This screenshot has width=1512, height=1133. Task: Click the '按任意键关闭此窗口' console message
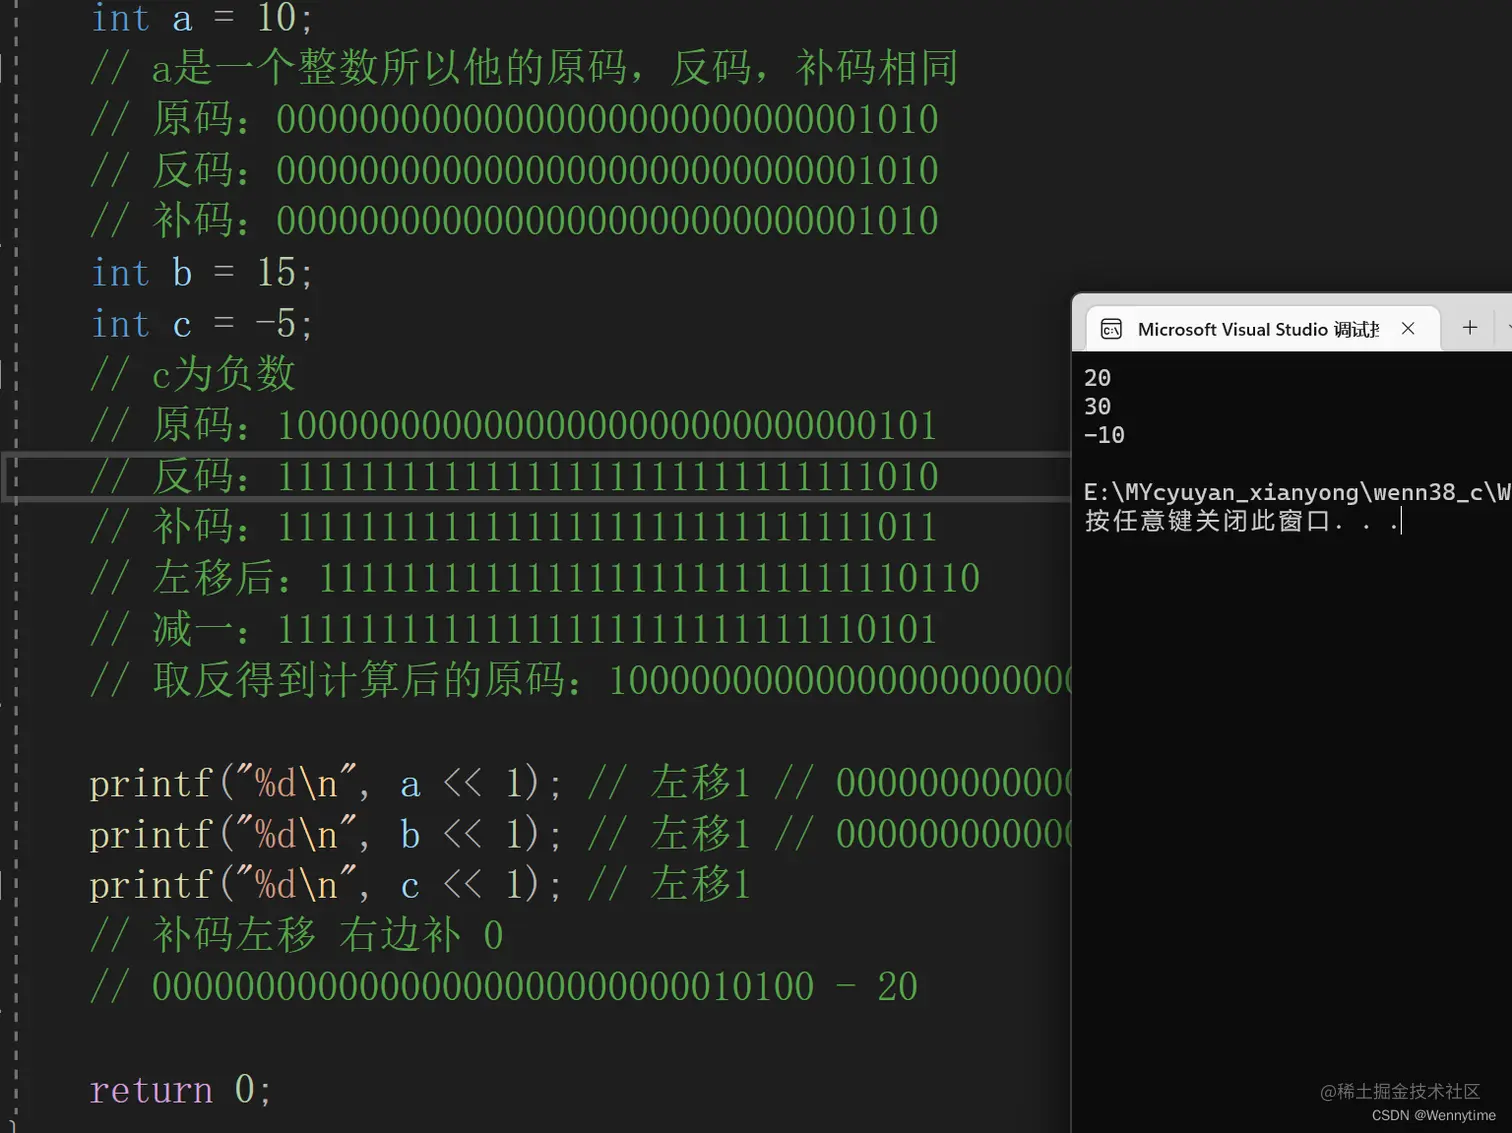(1241, 521)
